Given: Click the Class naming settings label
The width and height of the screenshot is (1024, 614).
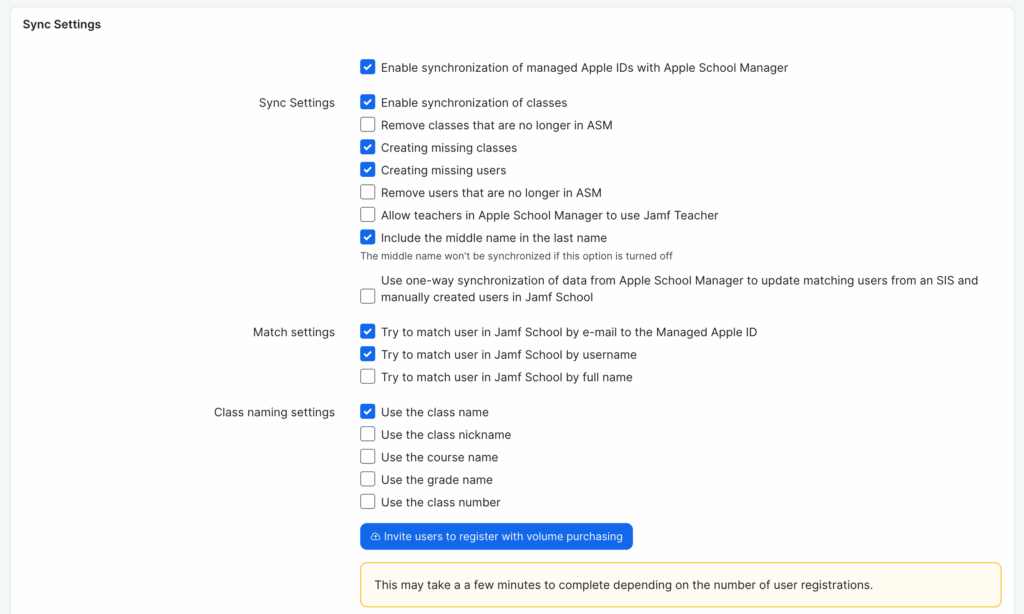Looking at the screenshot, I should pyautogui.click(x=274, y=412).
